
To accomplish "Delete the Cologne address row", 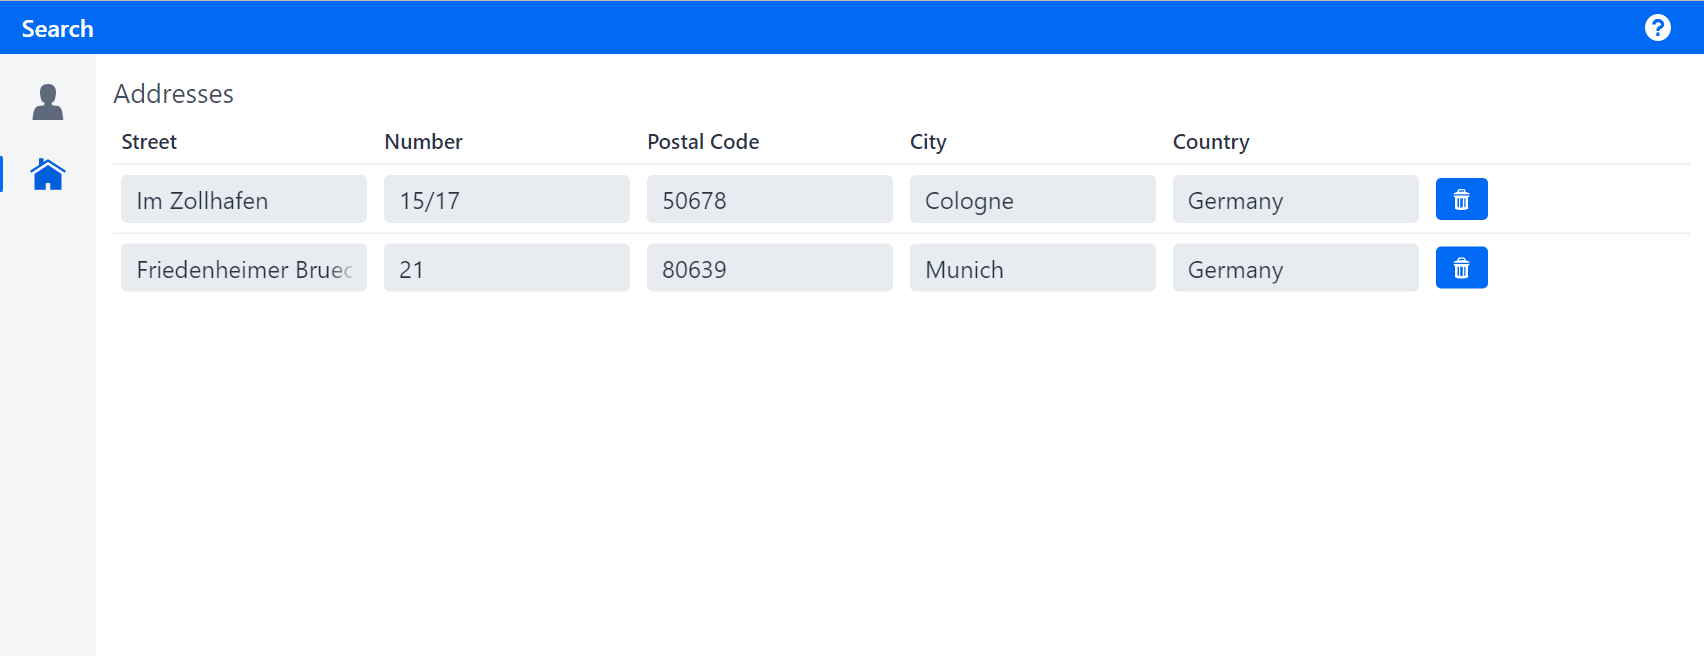I will pyautogui.click(x=1461, y=199).
